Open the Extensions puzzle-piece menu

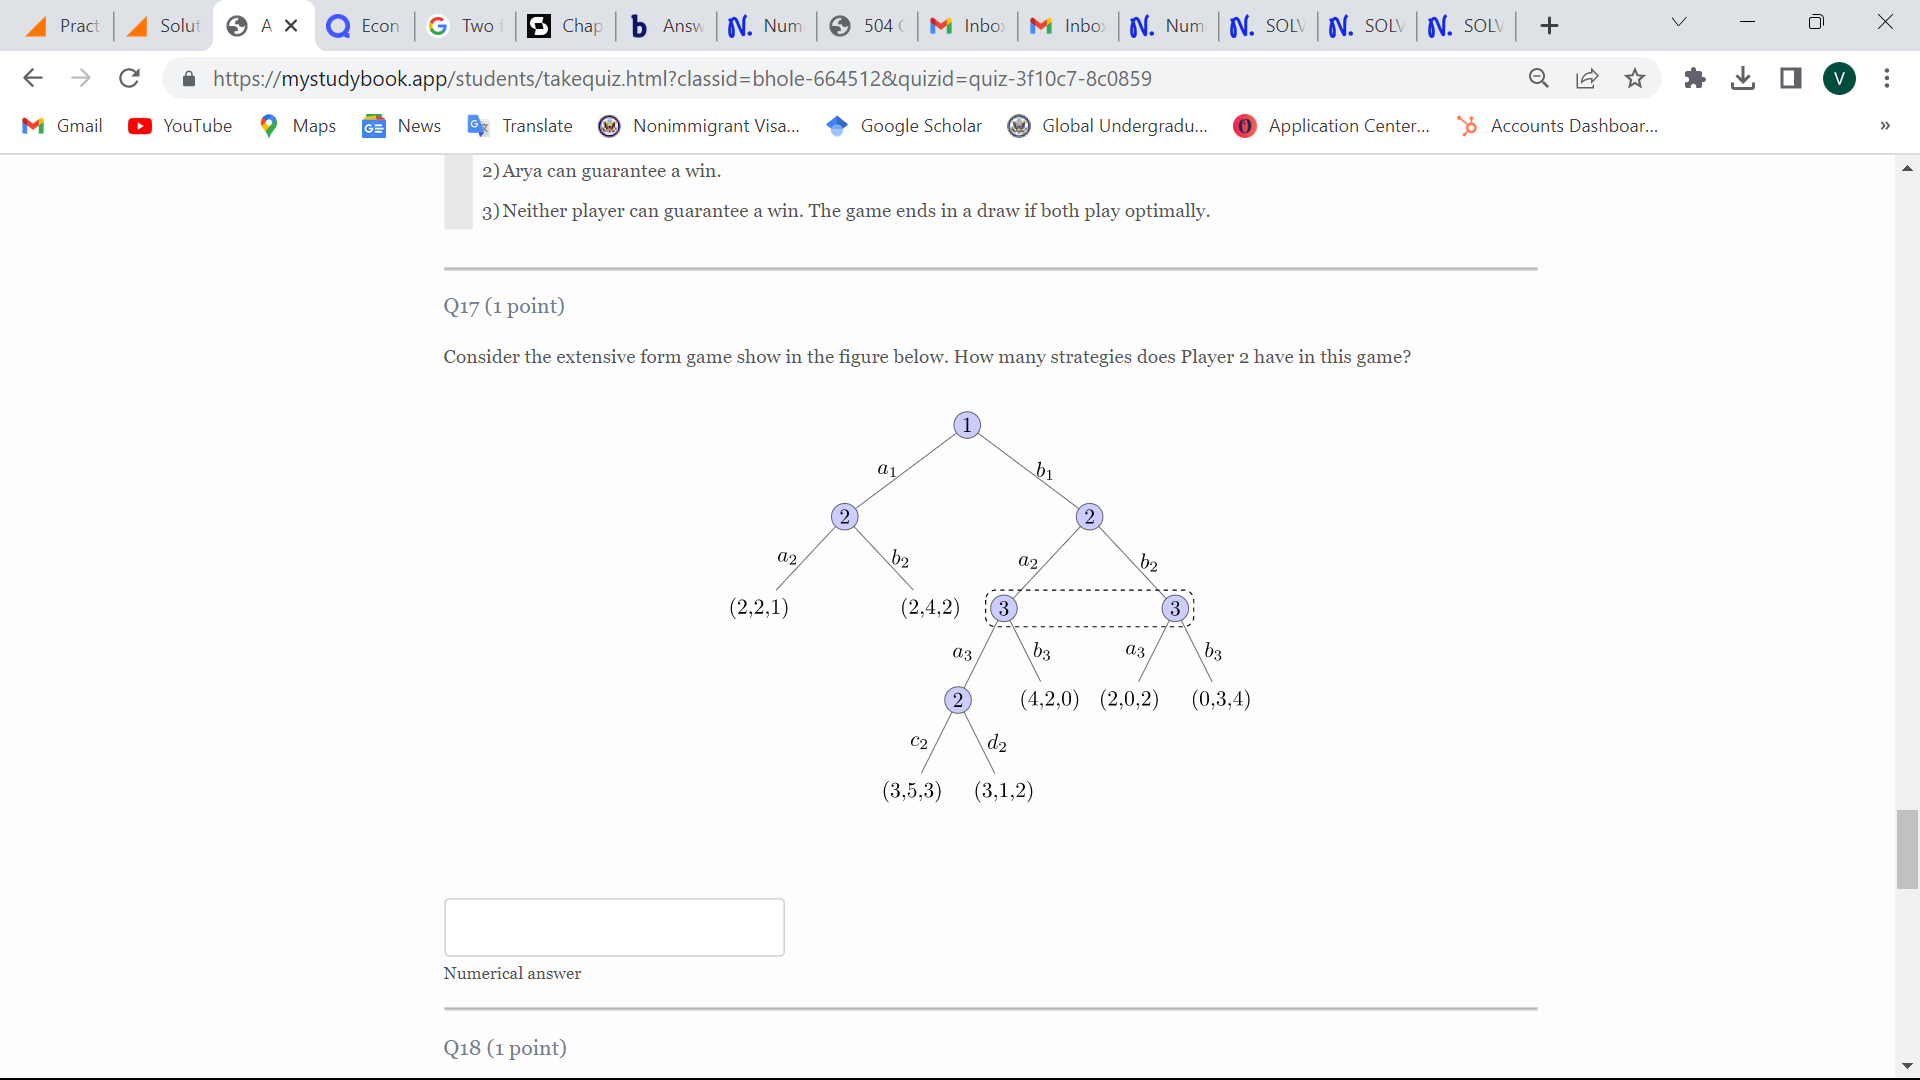[1695, 78]
